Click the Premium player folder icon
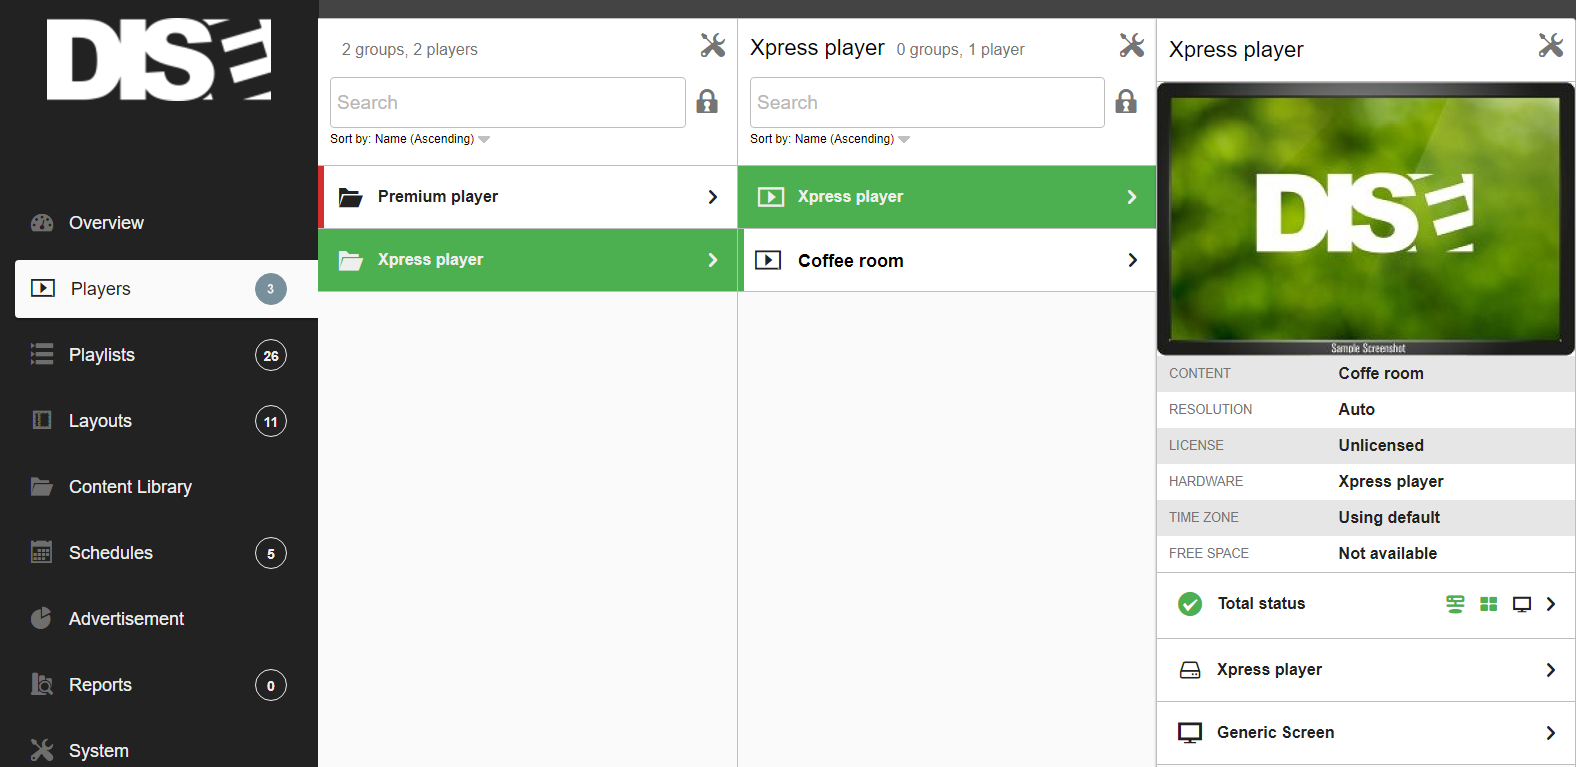Image resolution: width=1576 pixels, height=767 pixels. click(350, 197)
